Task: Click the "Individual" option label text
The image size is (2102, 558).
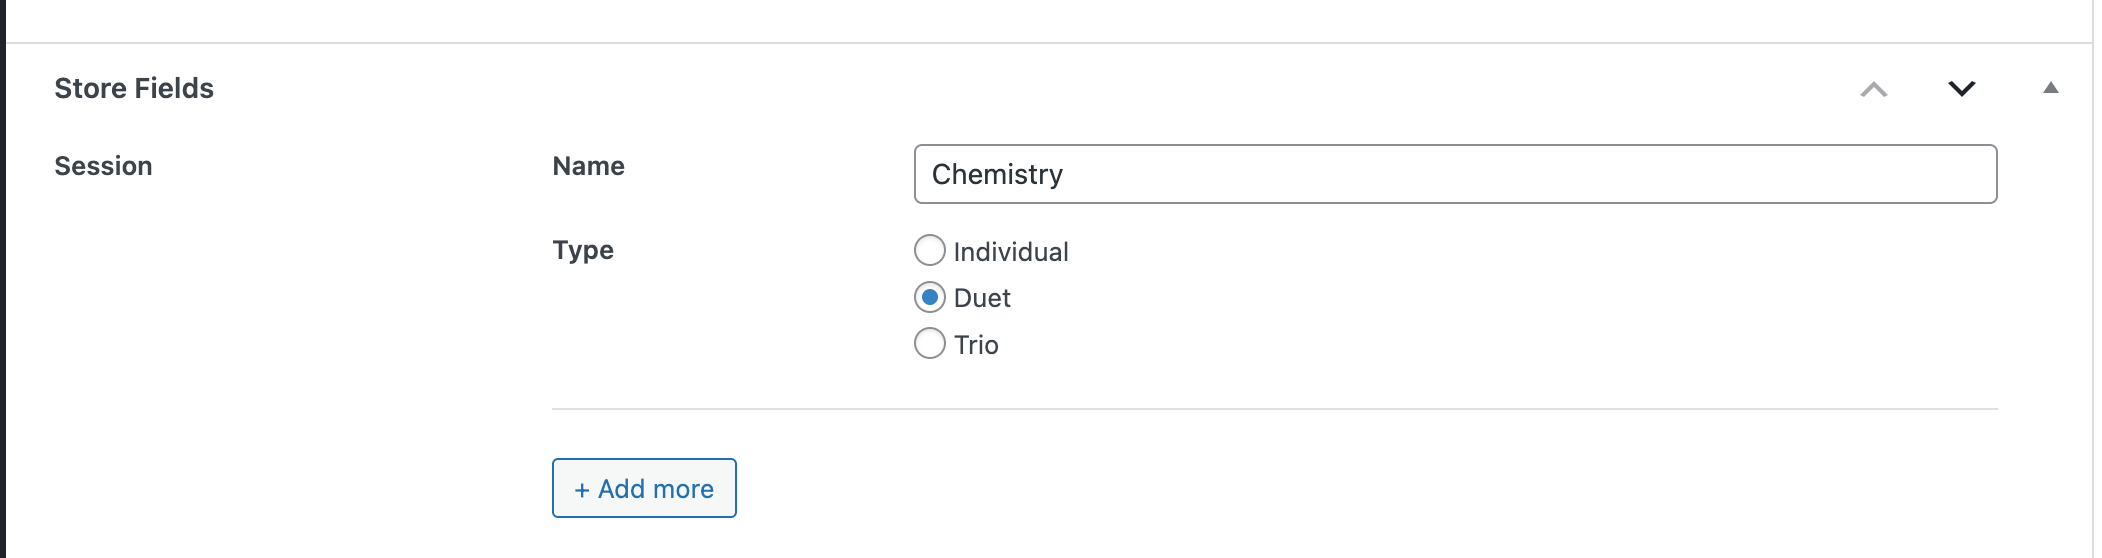Action: tap(1011, 252)
